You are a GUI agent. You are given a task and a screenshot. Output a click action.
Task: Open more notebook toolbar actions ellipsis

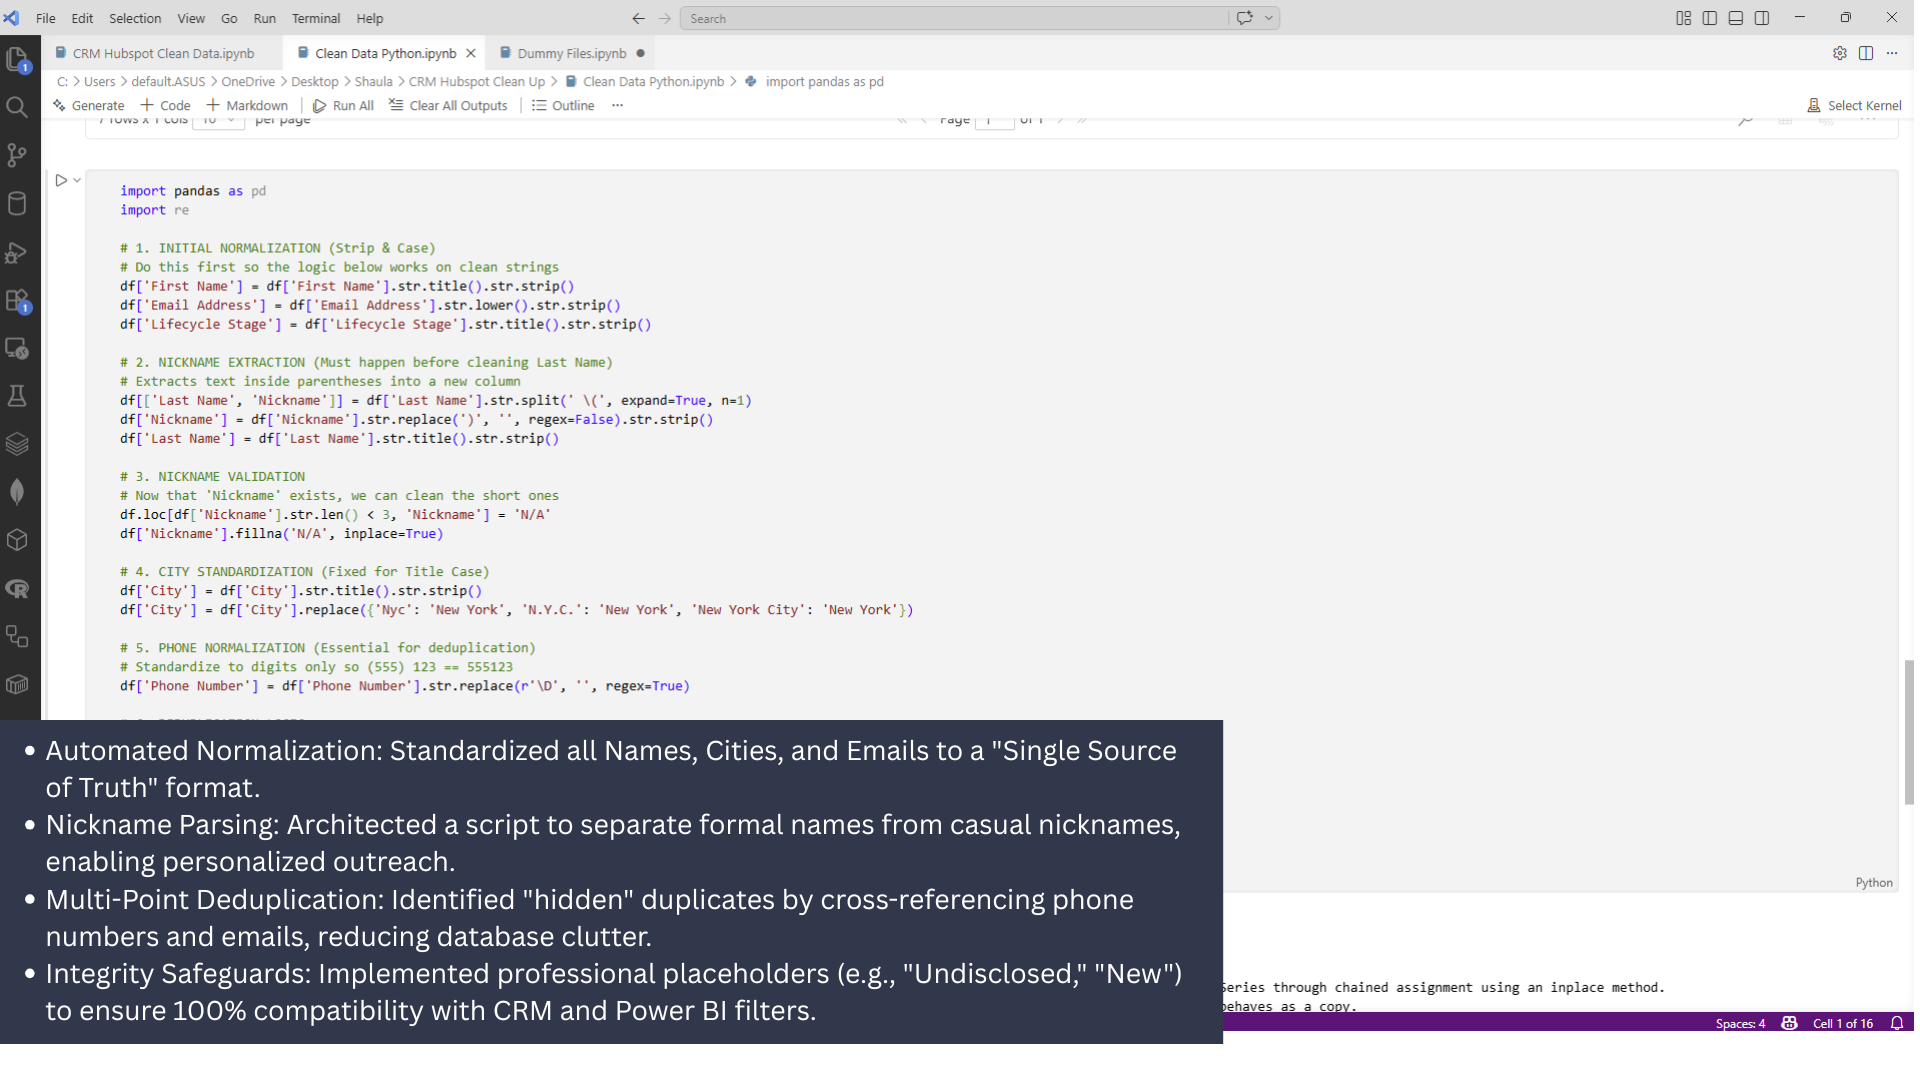(x=617, y=105)
